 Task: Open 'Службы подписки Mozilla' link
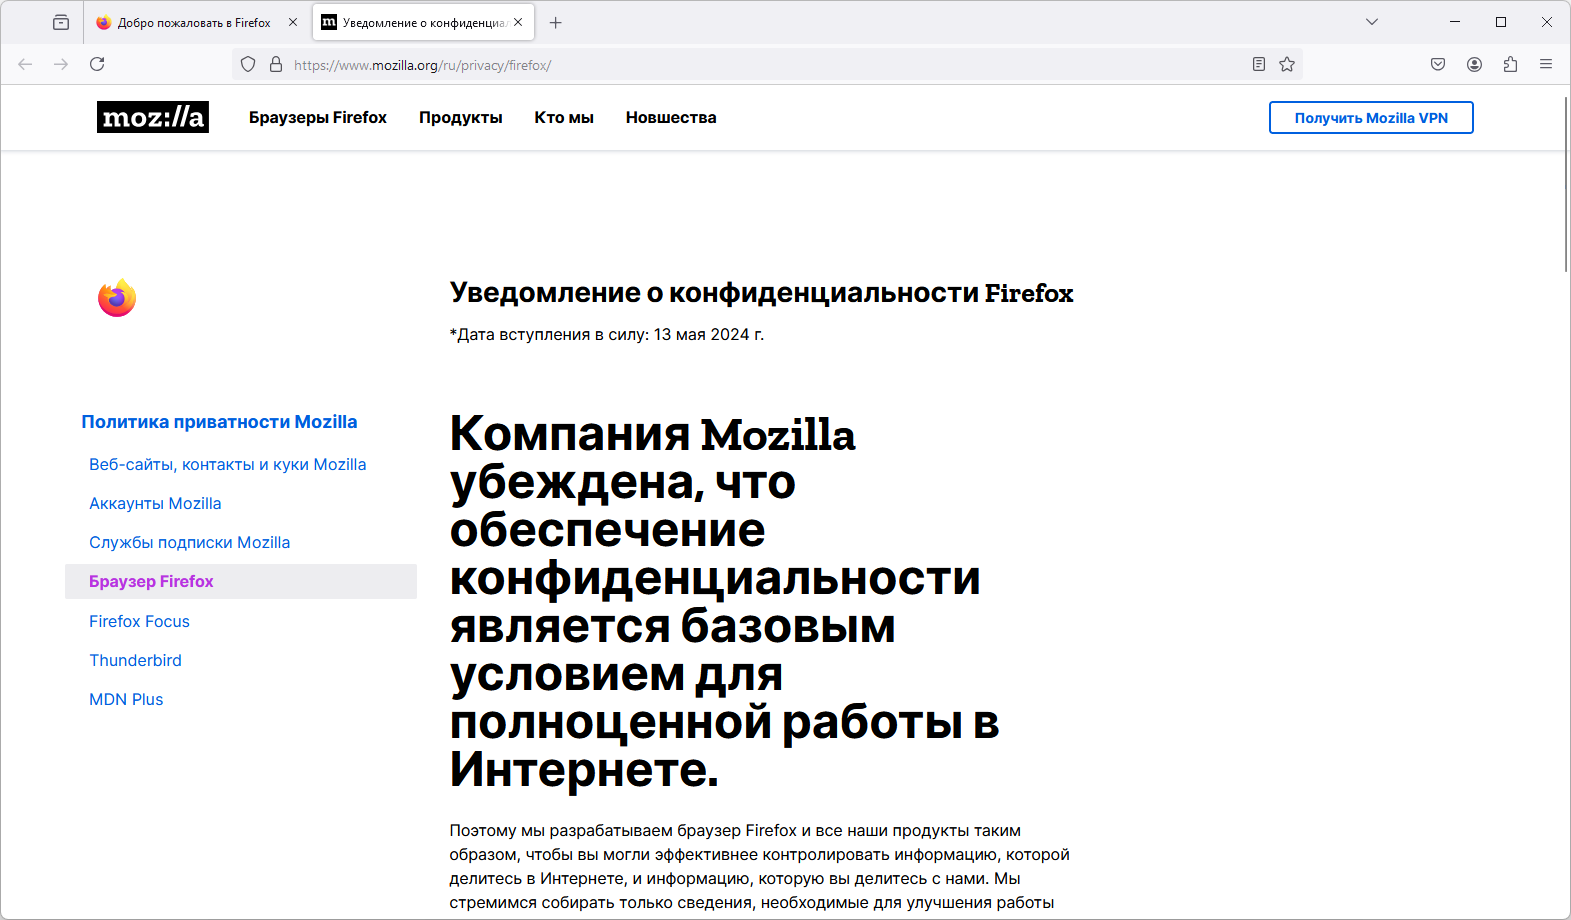point(190,542)
